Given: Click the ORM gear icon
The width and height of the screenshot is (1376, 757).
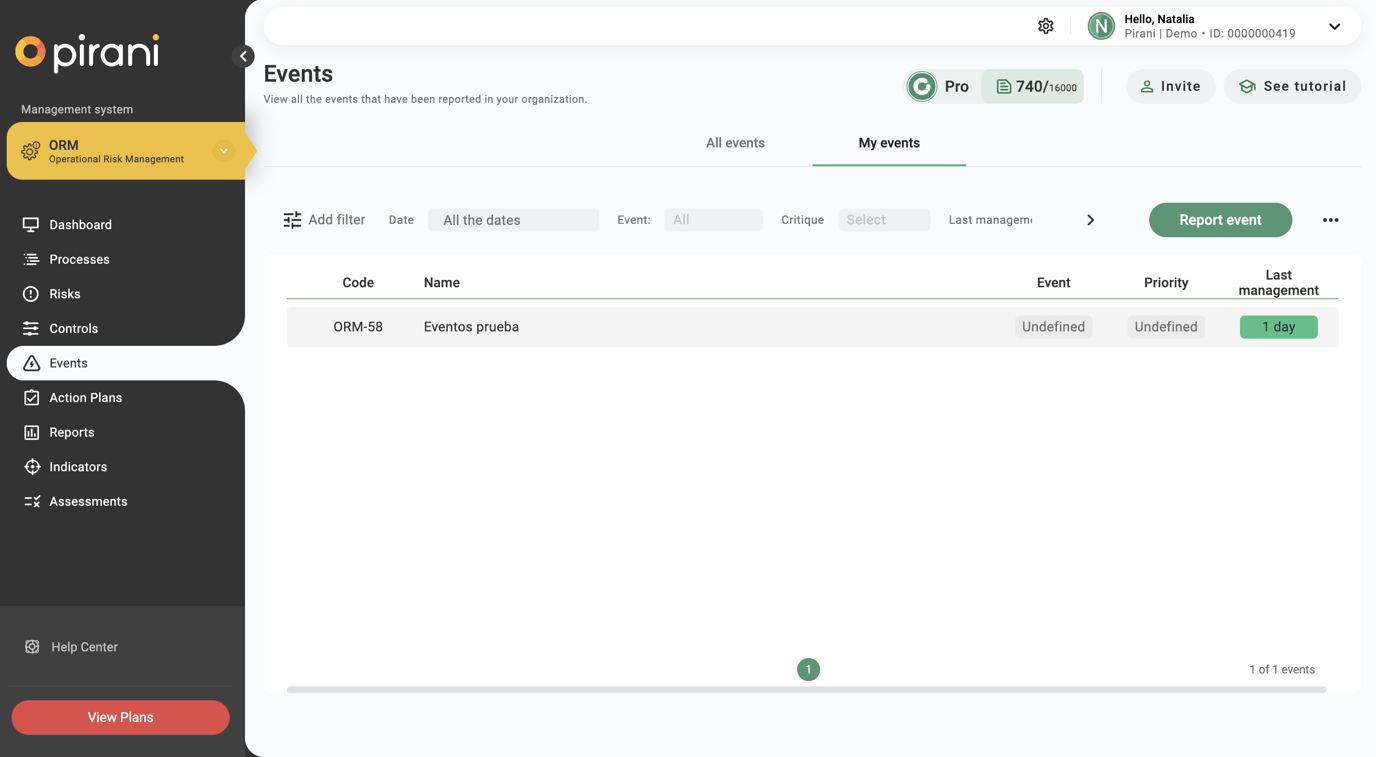Looking at the screenshot, I should point(31,151).
